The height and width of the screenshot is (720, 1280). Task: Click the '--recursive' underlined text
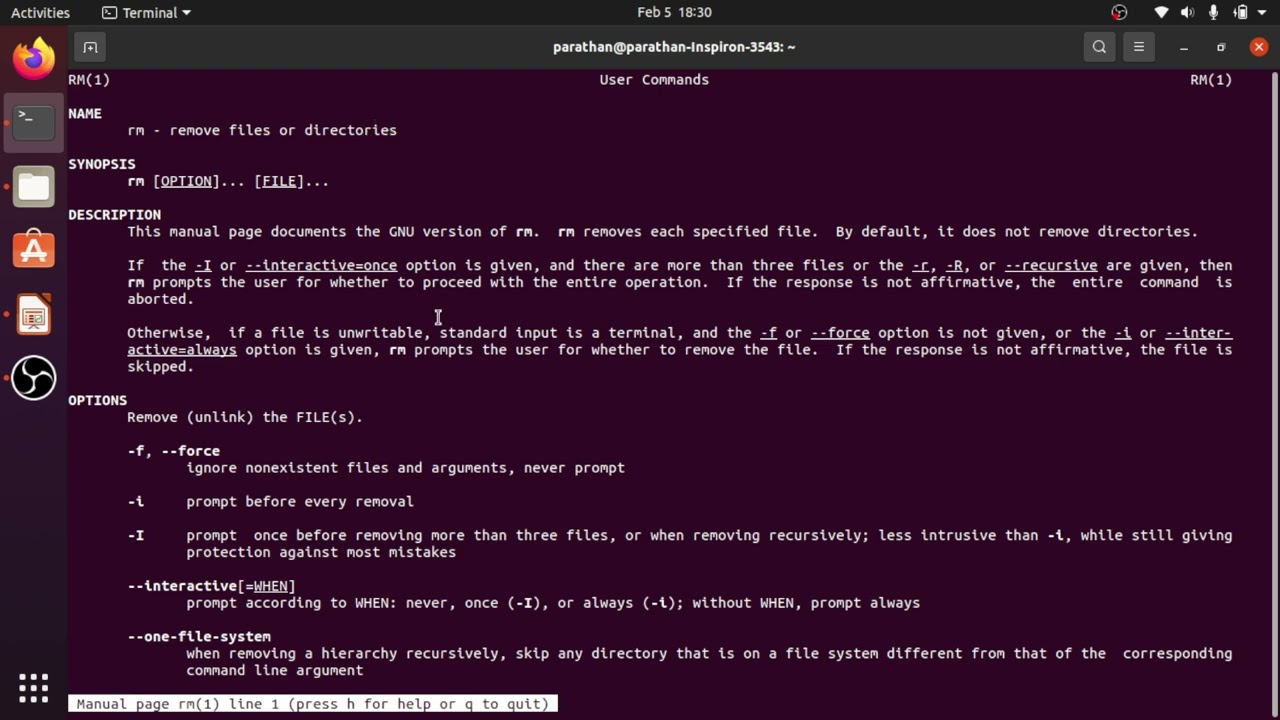(1051, 266)
